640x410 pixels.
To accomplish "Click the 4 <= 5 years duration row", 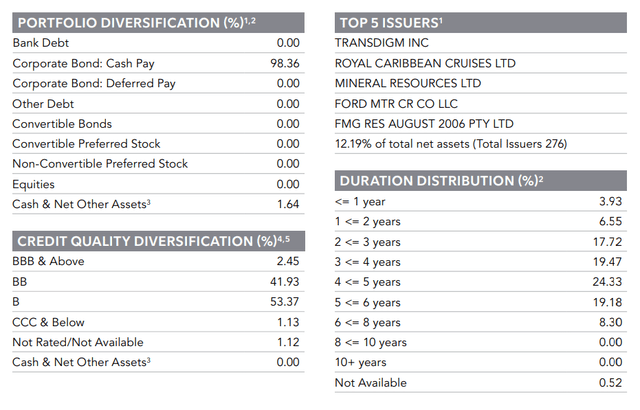I will 368,282.
